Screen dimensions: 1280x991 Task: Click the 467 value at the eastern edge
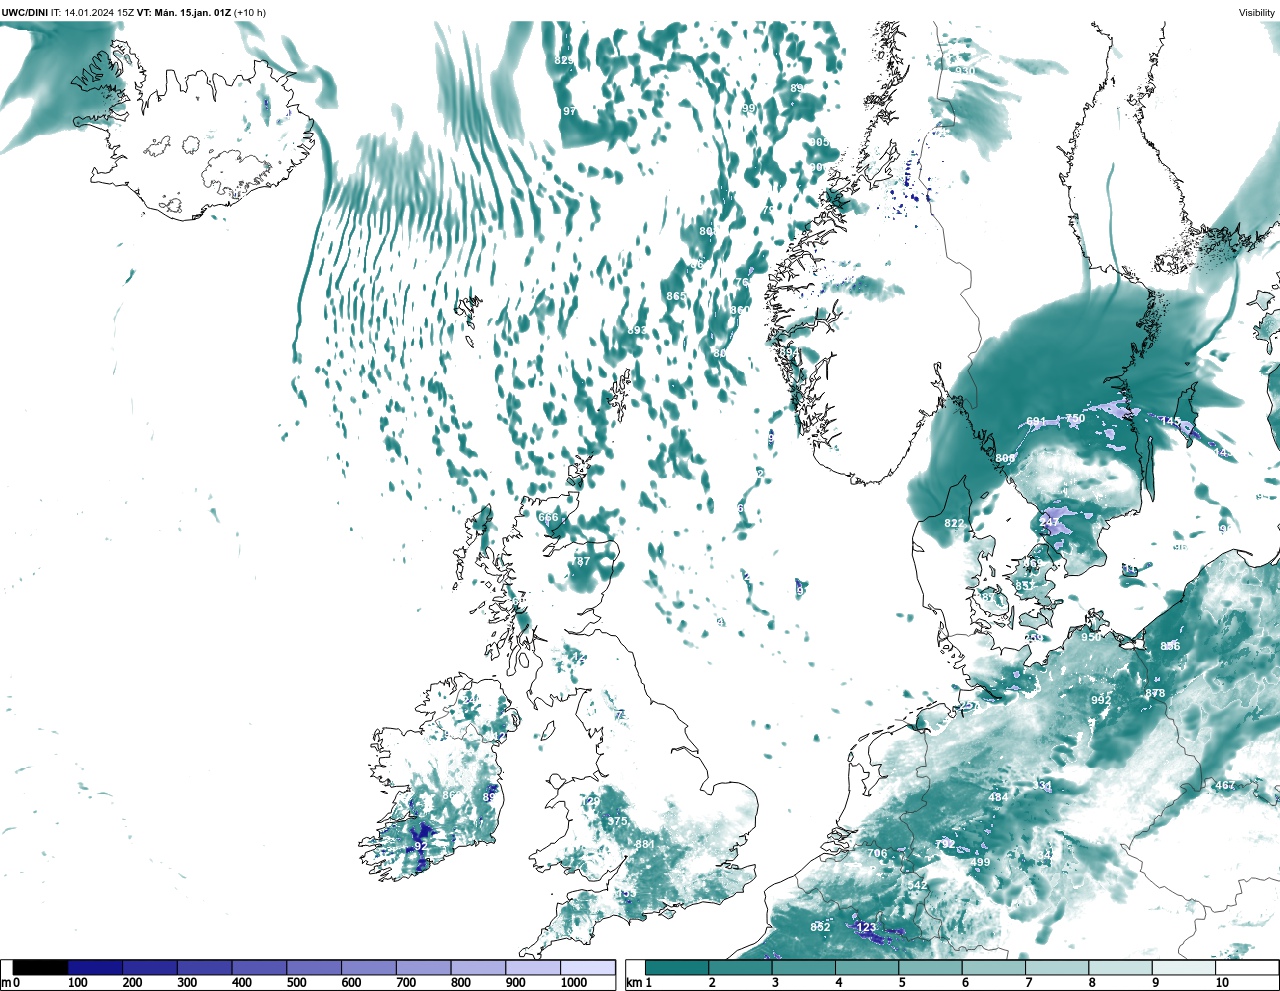pyautogui.click(x=1225, y=785)
